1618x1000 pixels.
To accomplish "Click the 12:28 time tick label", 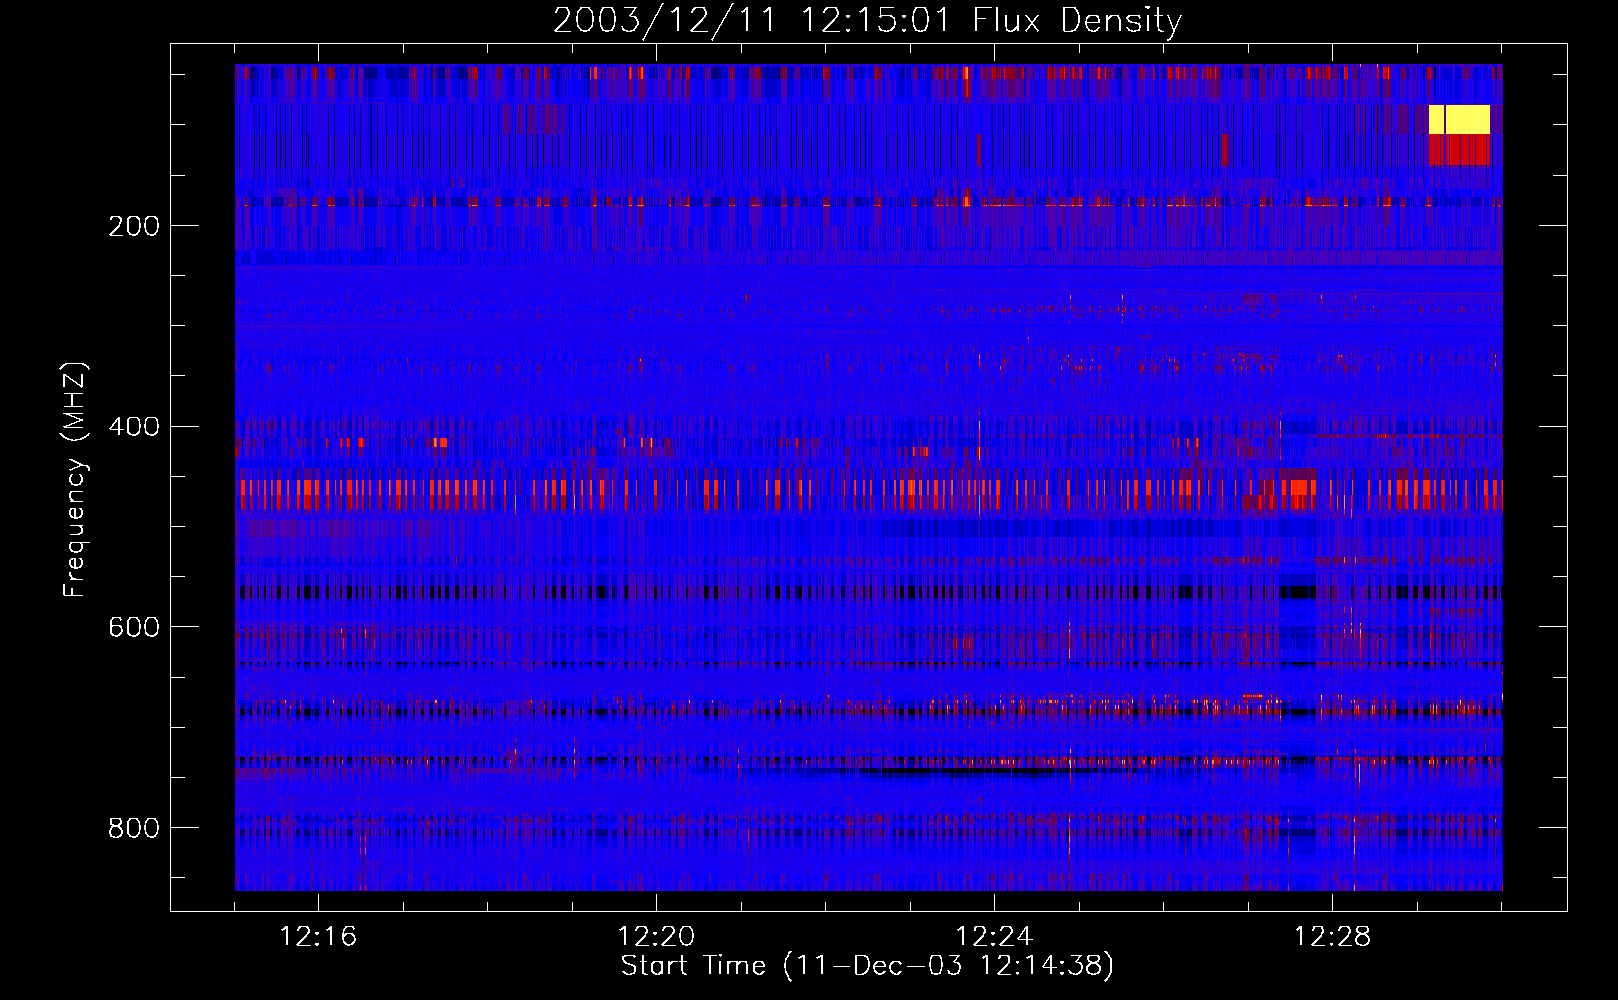I will pyautogui.click(x=1332, y=936).
